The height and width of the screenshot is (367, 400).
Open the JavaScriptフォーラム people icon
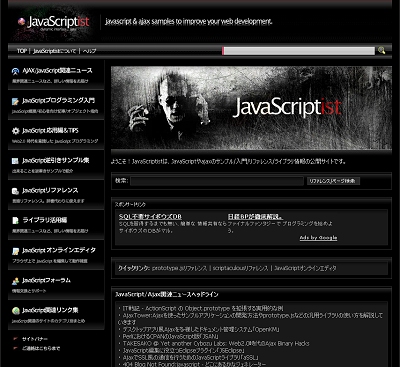pyautogui.click(x=15, y=281)
